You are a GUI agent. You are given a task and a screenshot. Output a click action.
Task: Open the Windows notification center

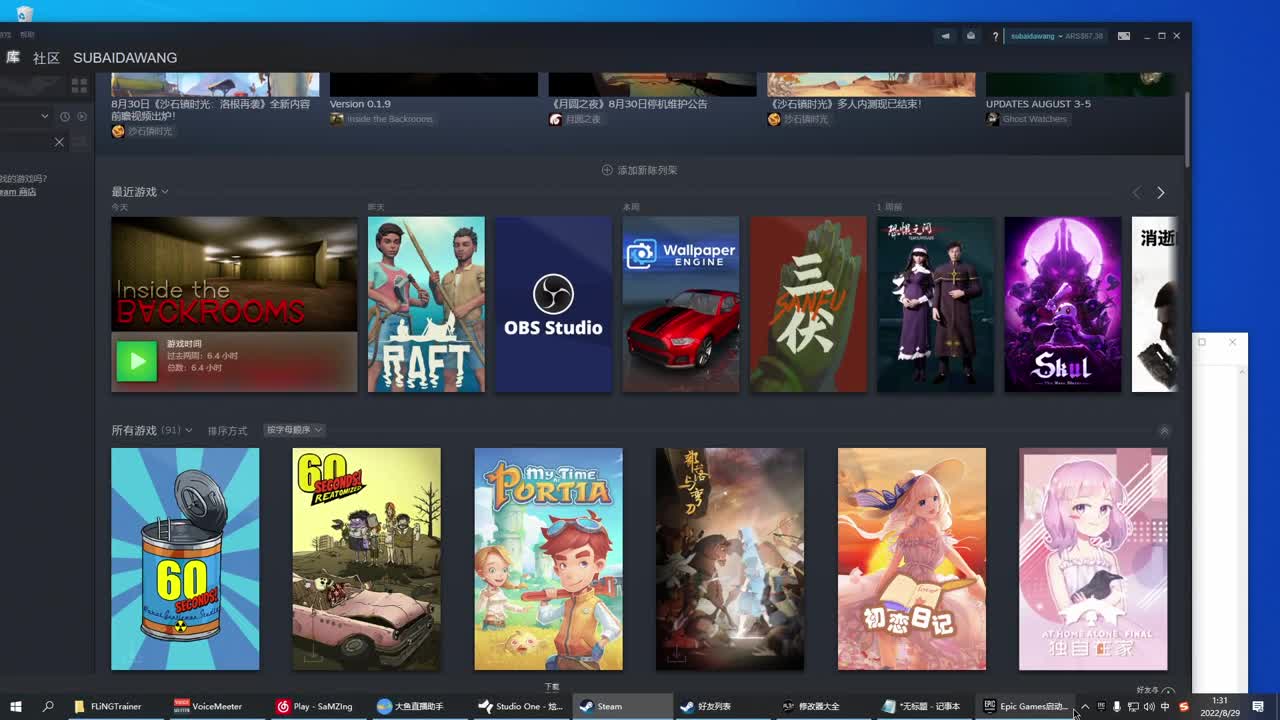click(1258, 706)
